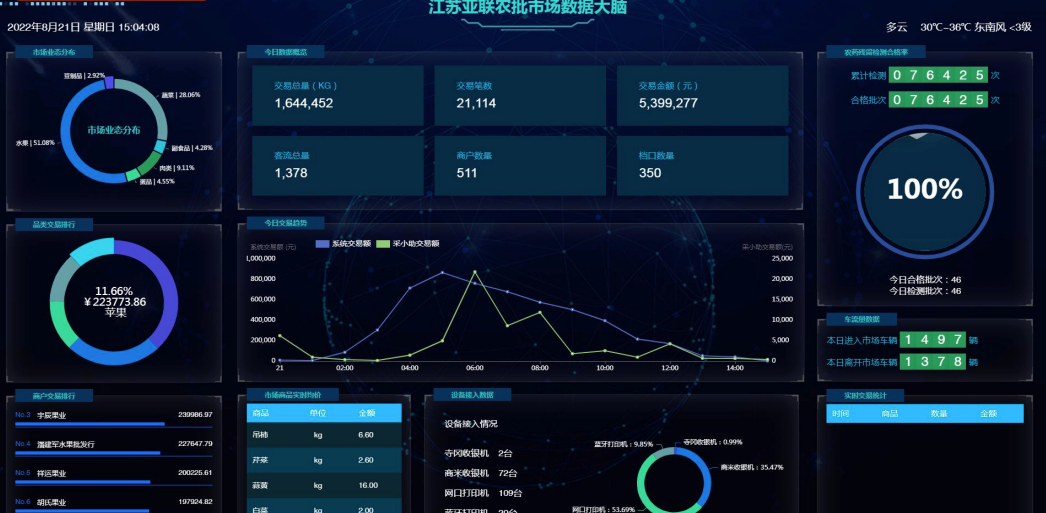Click the 蔬菜 28.06% donut label
Image resolution: width=1046 pixels, height=513 pixels.
[x=181, y=95]
